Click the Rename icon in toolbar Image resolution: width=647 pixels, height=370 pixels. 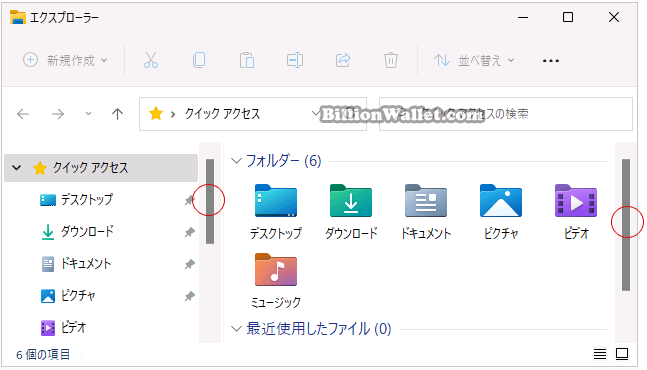click(x=295, y=60)
